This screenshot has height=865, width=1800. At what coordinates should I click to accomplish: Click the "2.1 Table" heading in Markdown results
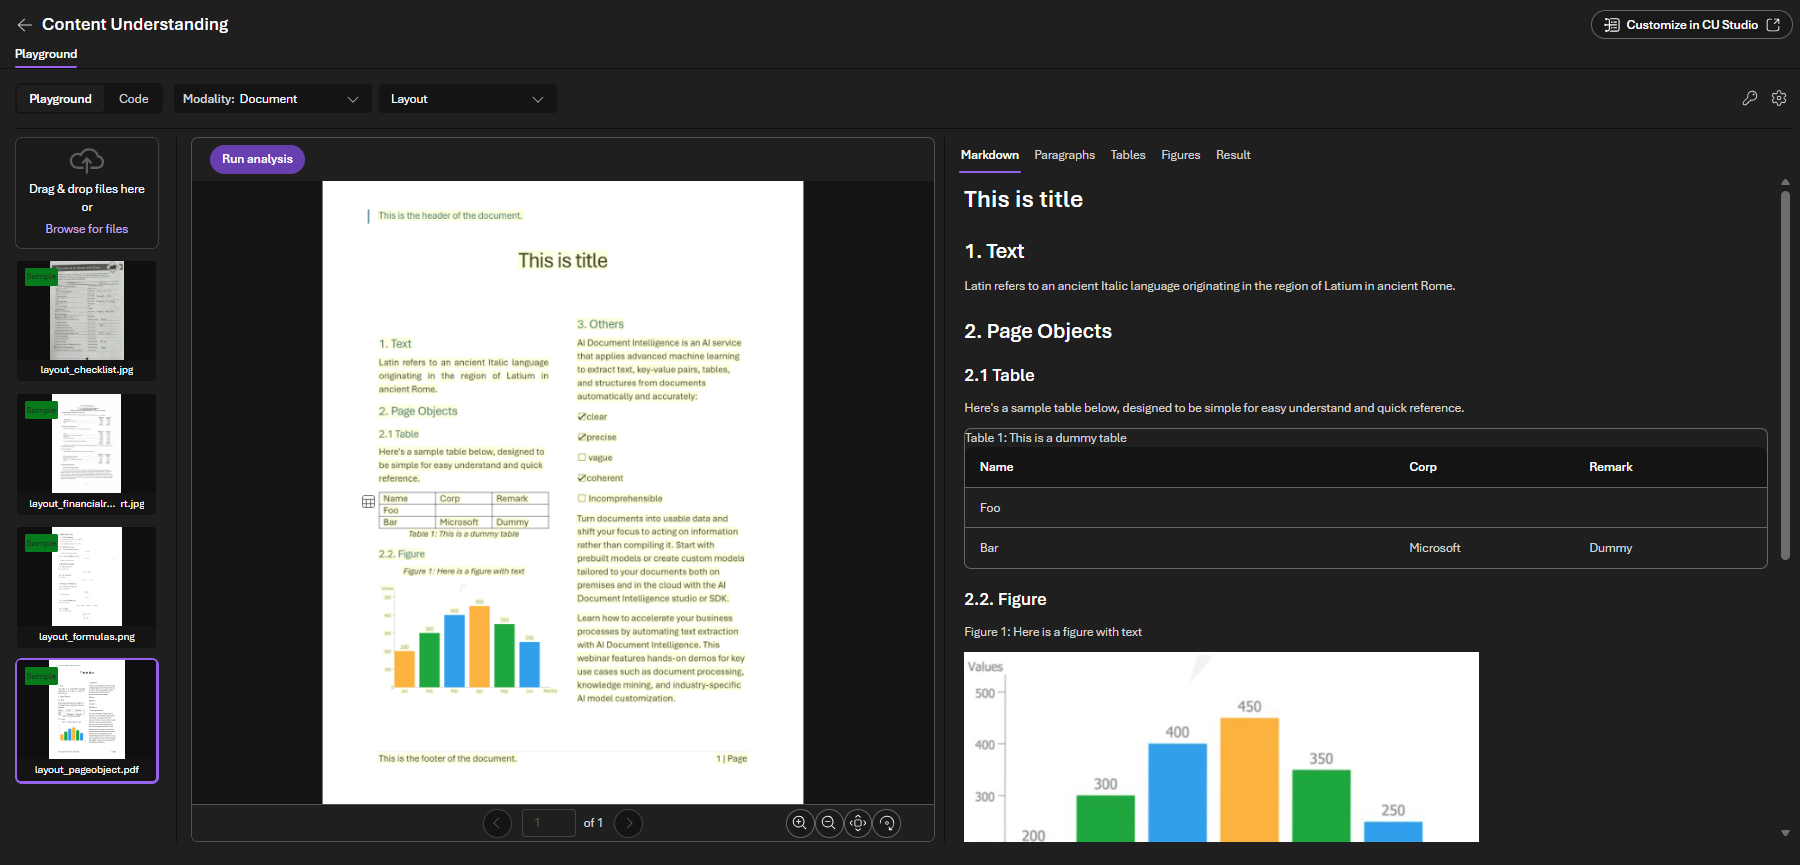pyautogui.click(x=999, y=375)
